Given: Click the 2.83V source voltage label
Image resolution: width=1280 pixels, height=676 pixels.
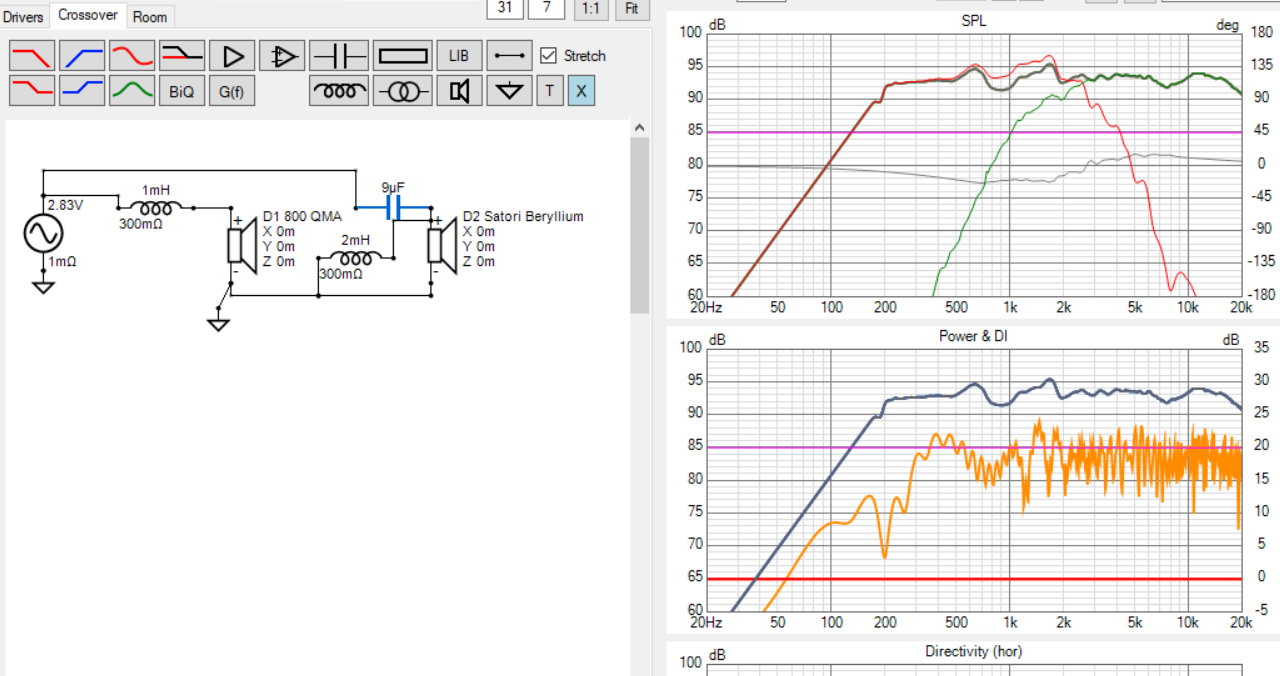Looking at the screenshot, I should pyautogui.click(x=64, y=205).
